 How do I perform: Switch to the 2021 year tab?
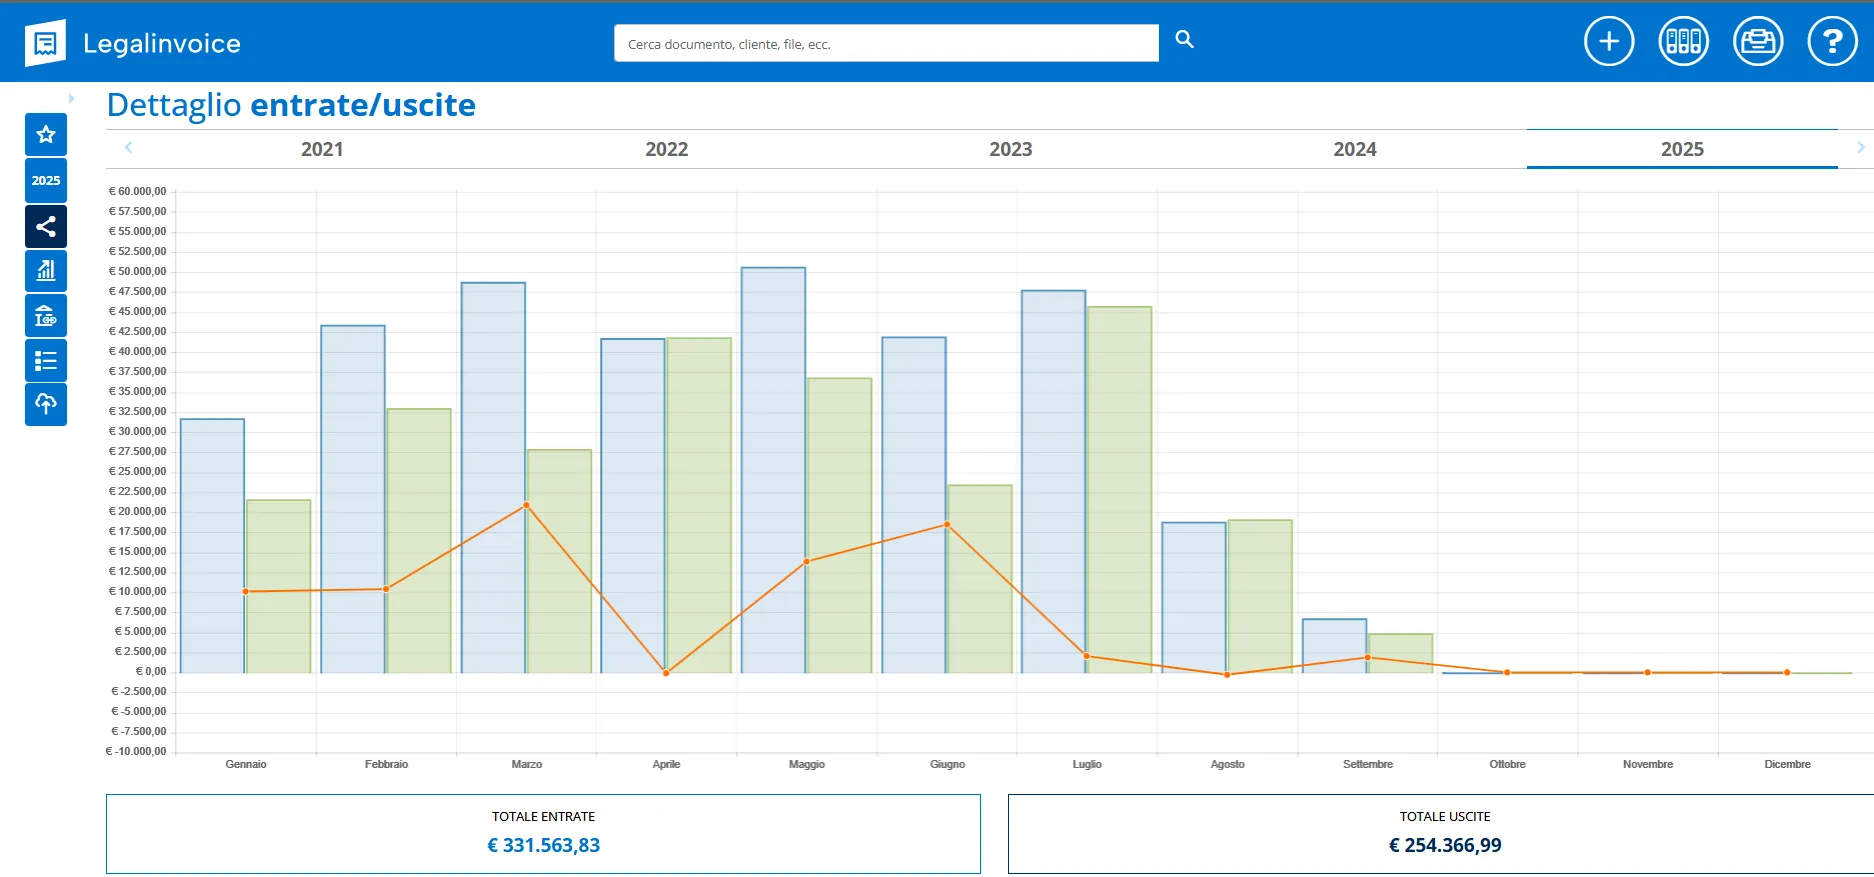coord(322,149)
